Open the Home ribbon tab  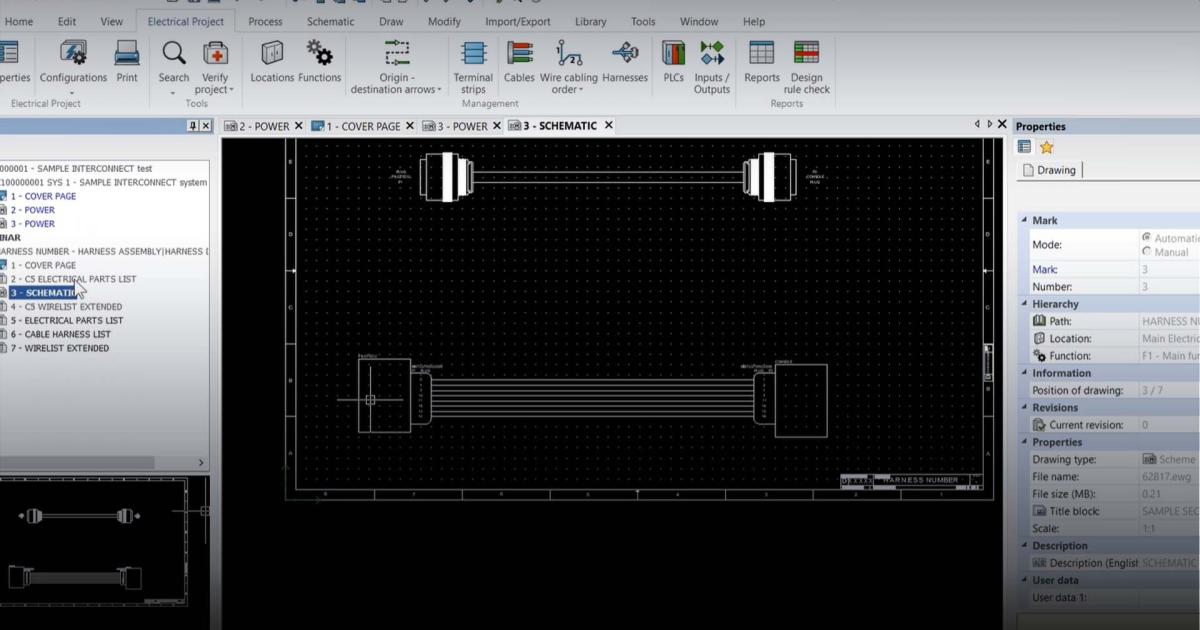(19, 21)
